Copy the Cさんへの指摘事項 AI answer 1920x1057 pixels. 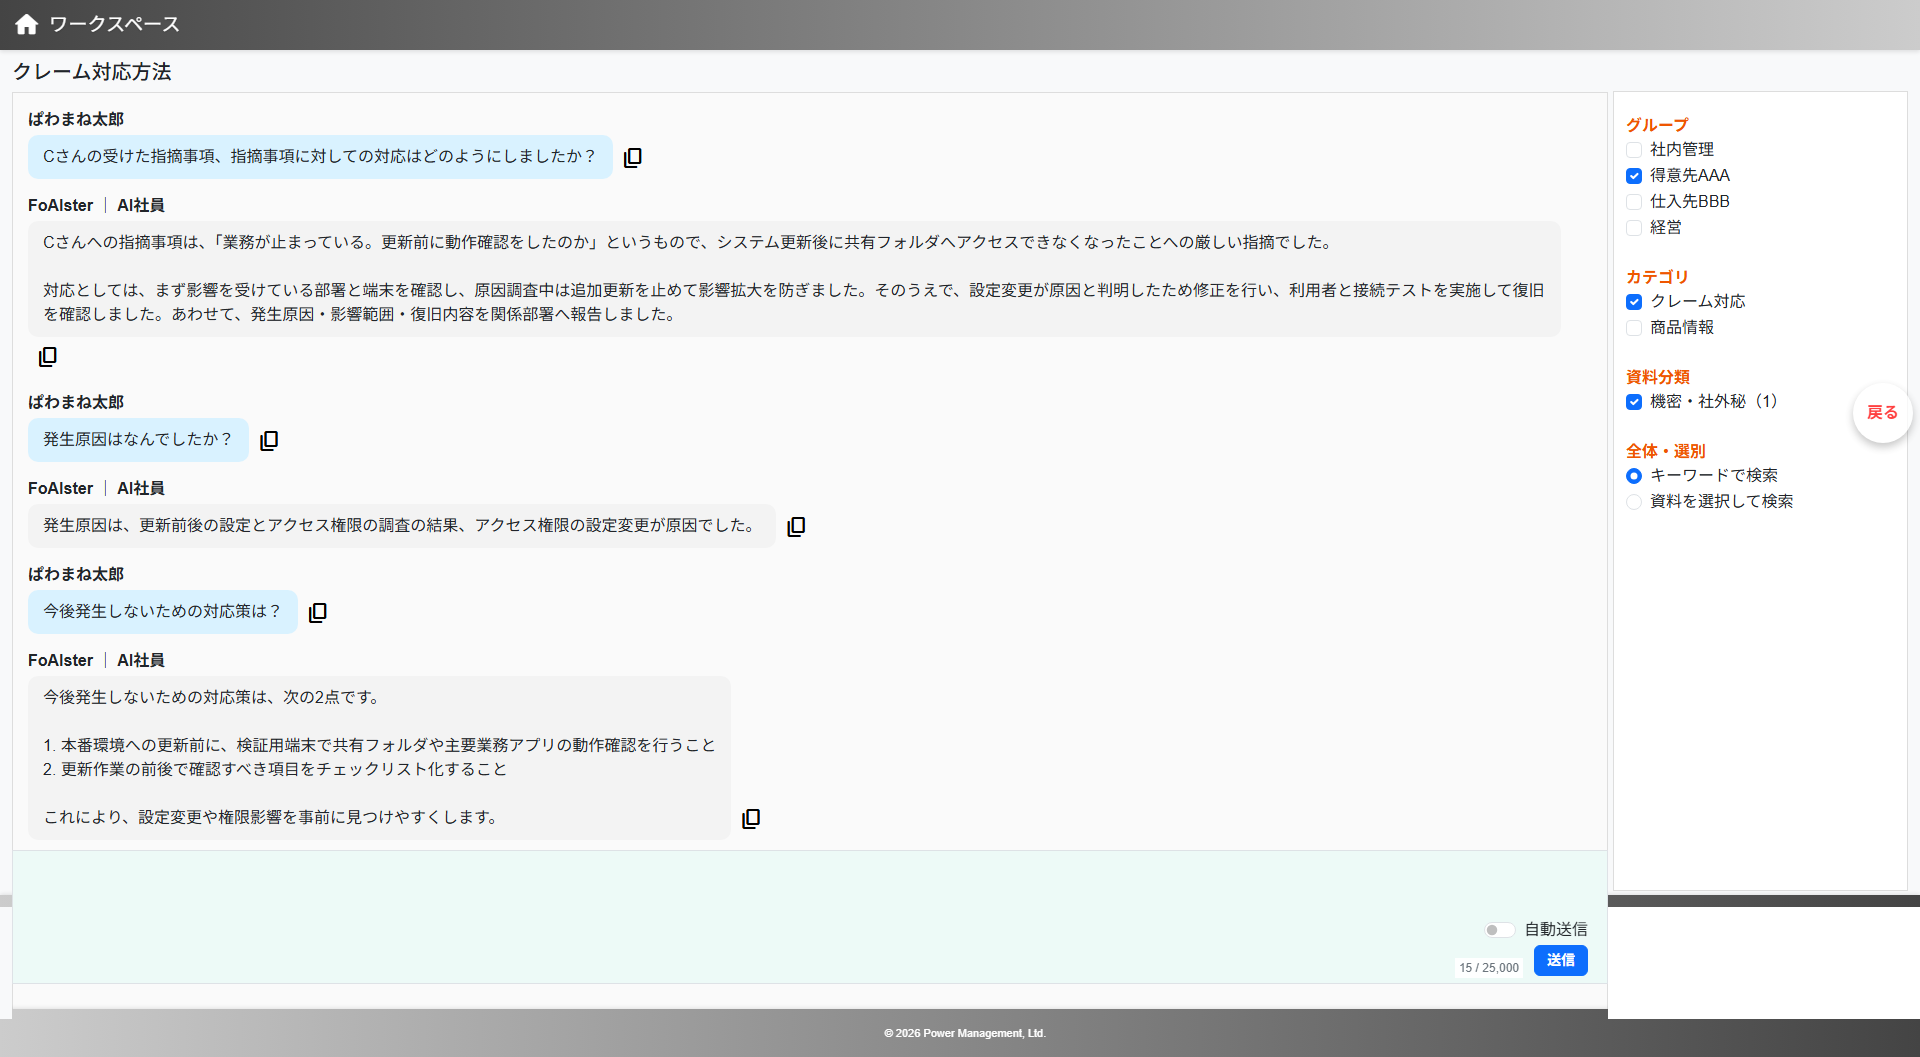48,357
